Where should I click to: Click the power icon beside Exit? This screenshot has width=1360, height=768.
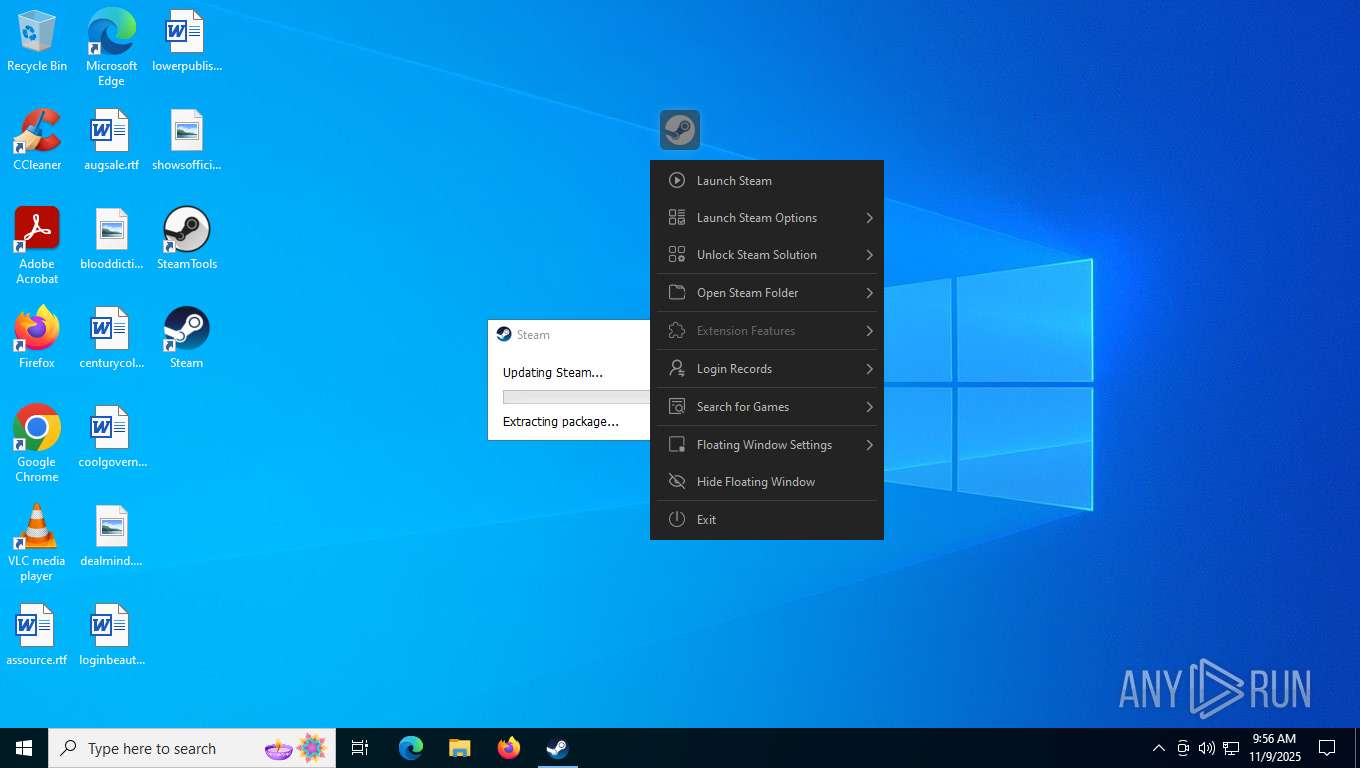(677, 519)
